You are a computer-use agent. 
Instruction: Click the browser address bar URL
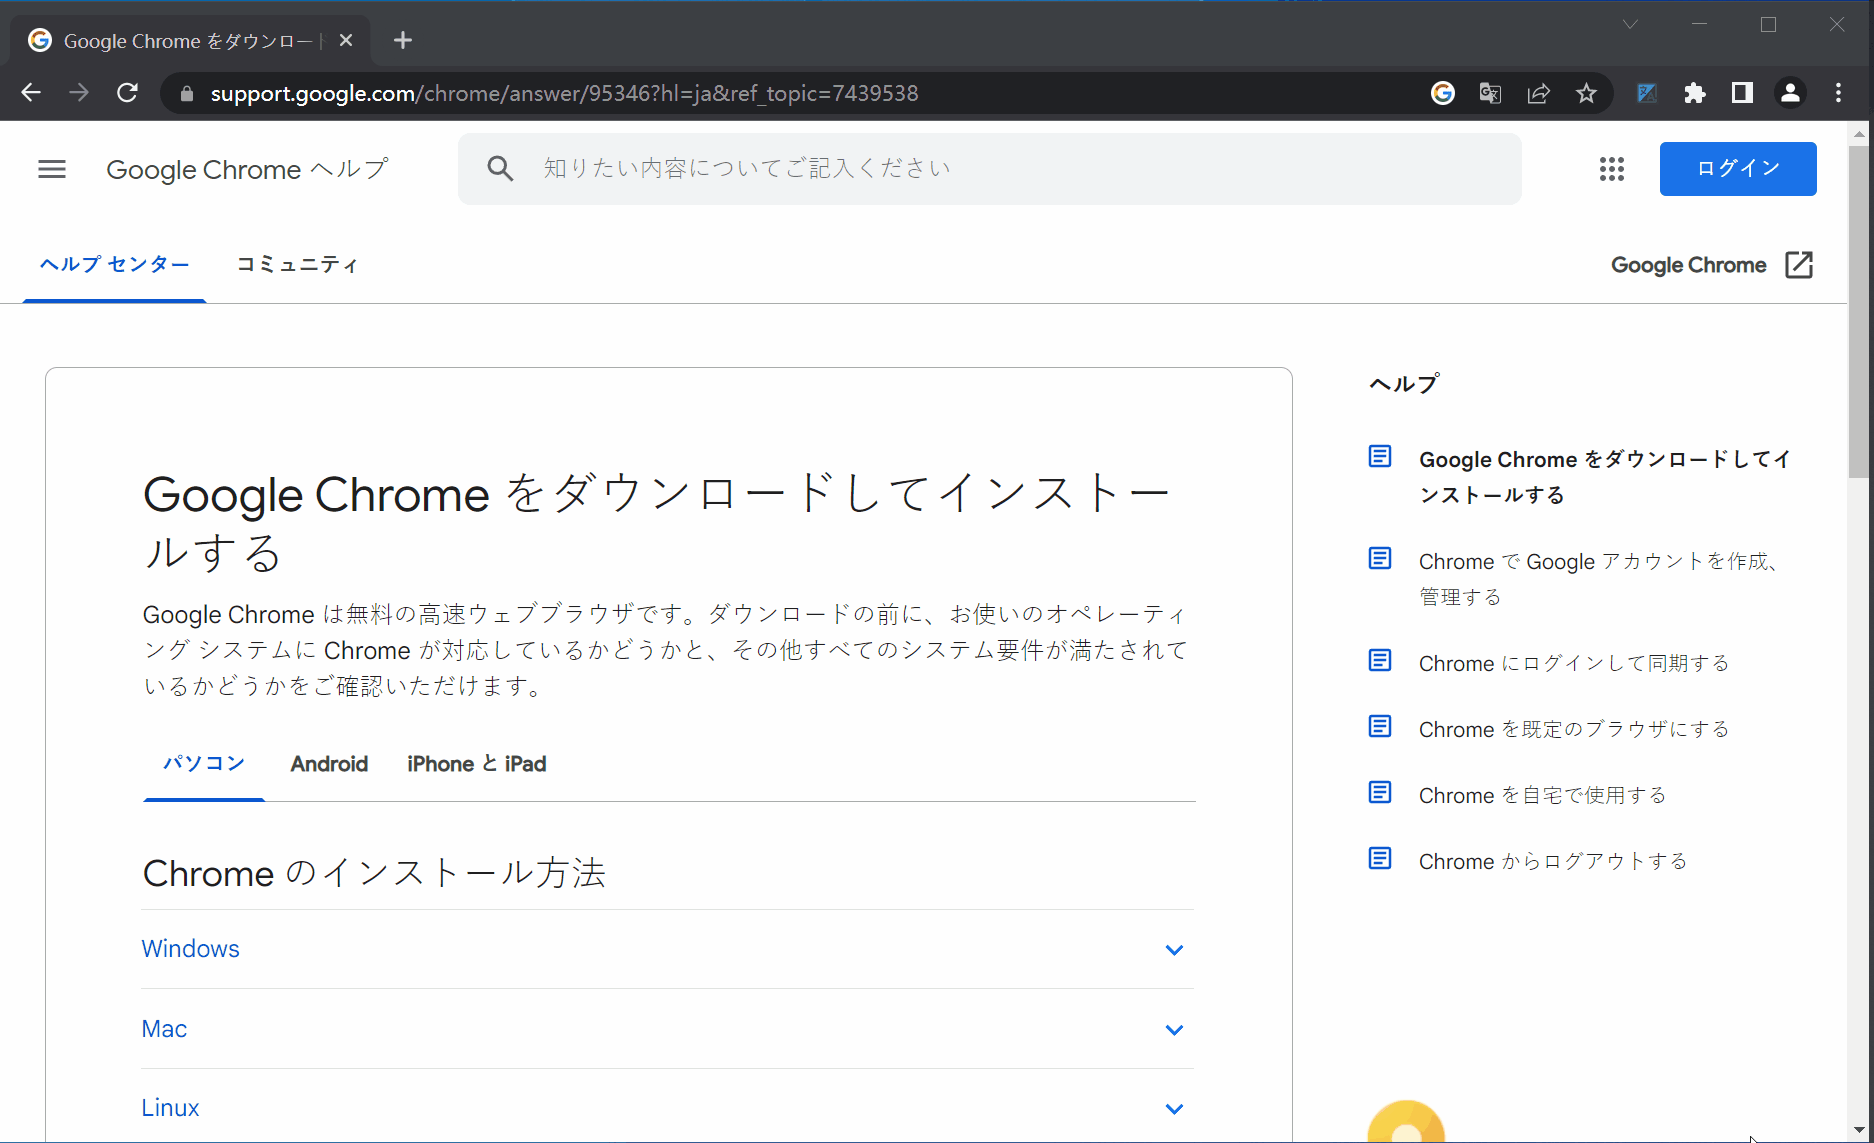pos(564,93)
